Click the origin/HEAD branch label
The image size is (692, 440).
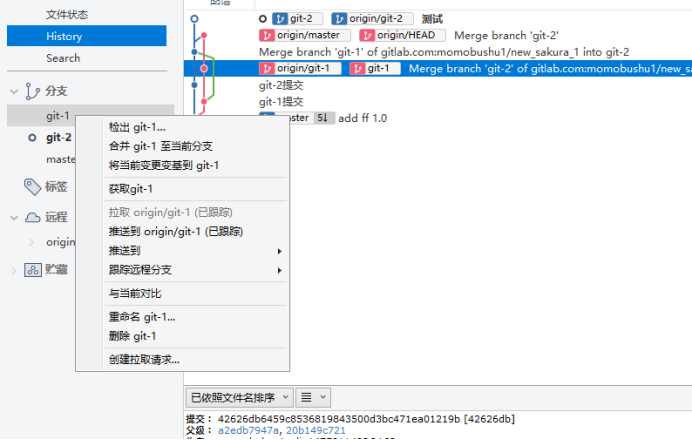pos(402,35)
